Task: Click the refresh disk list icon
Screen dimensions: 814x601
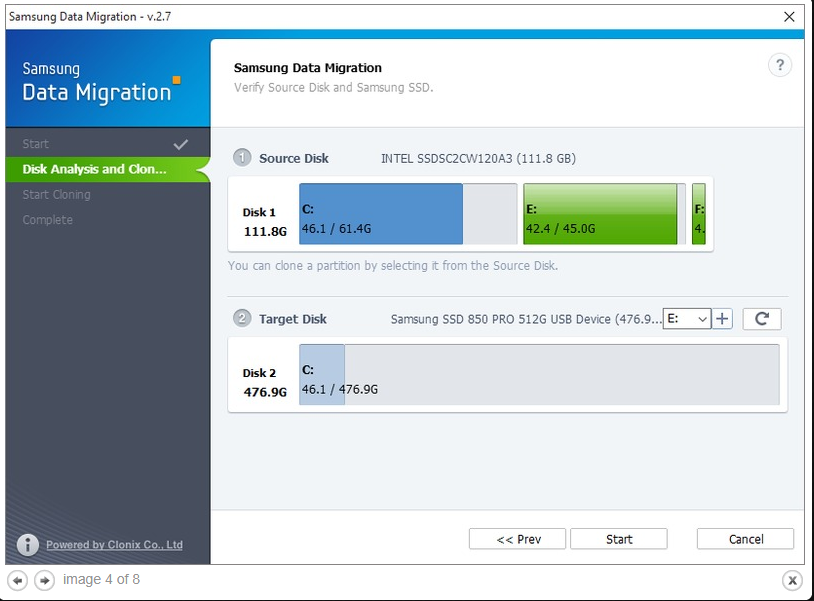Action: (x=762, y=319)
